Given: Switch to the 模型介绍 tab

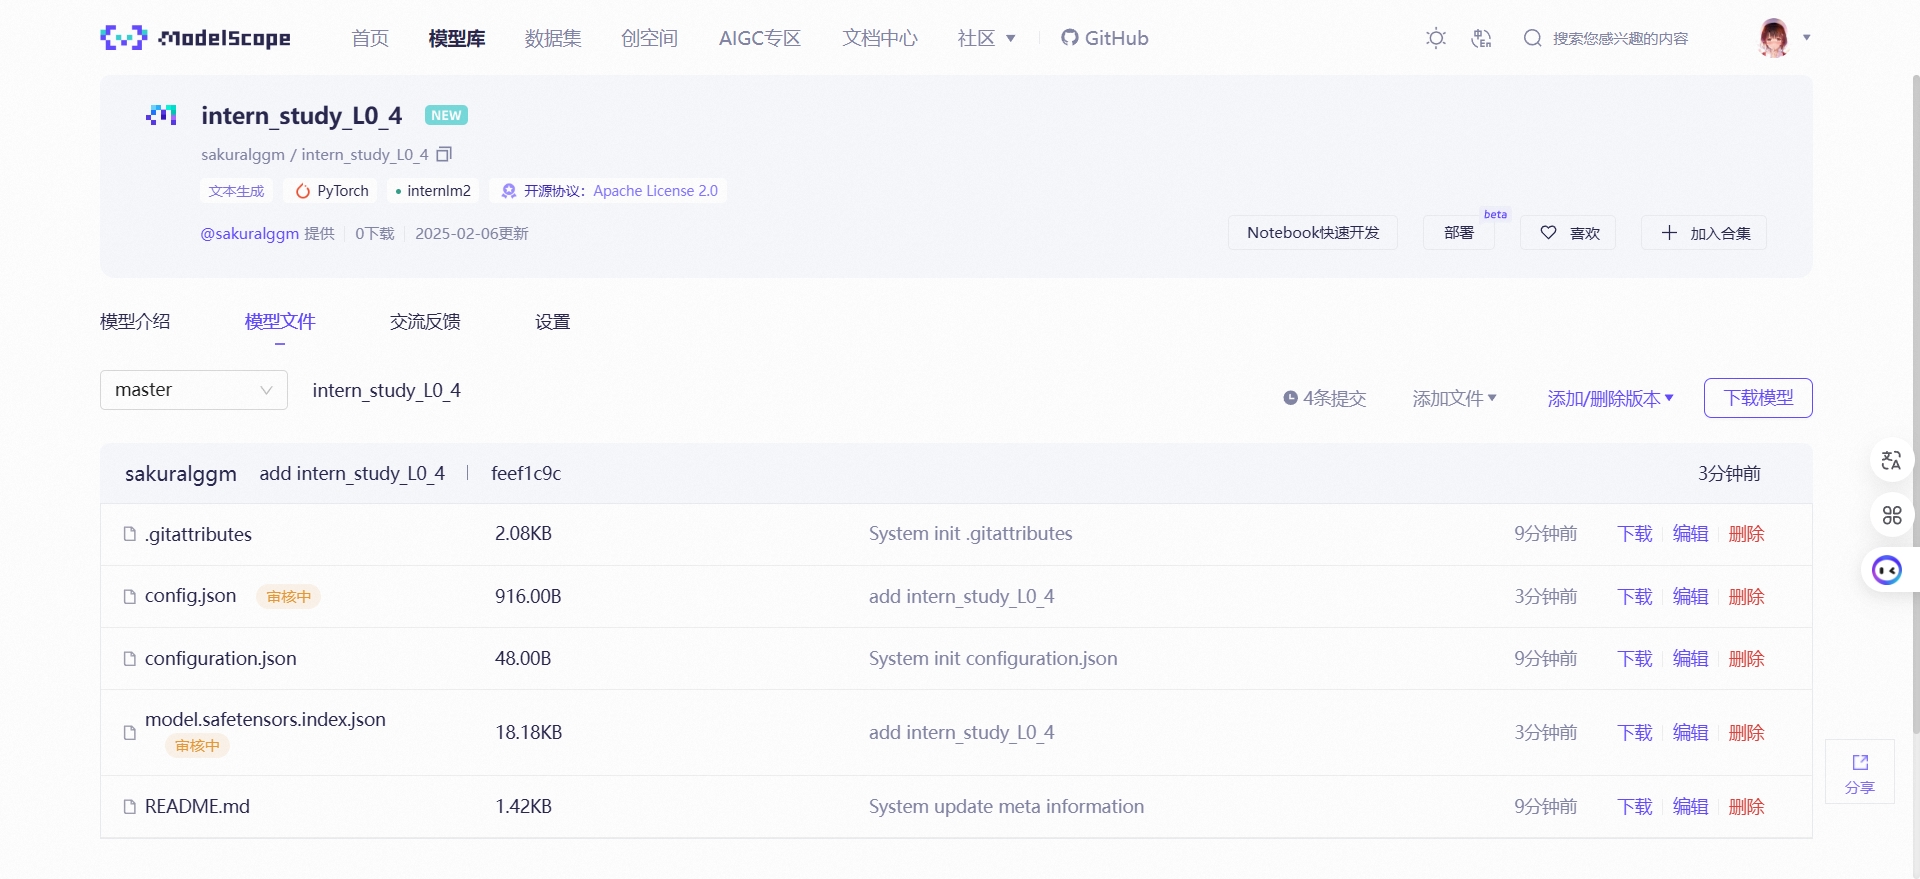Looking at the screenshot, I should (x=135, y=321).
